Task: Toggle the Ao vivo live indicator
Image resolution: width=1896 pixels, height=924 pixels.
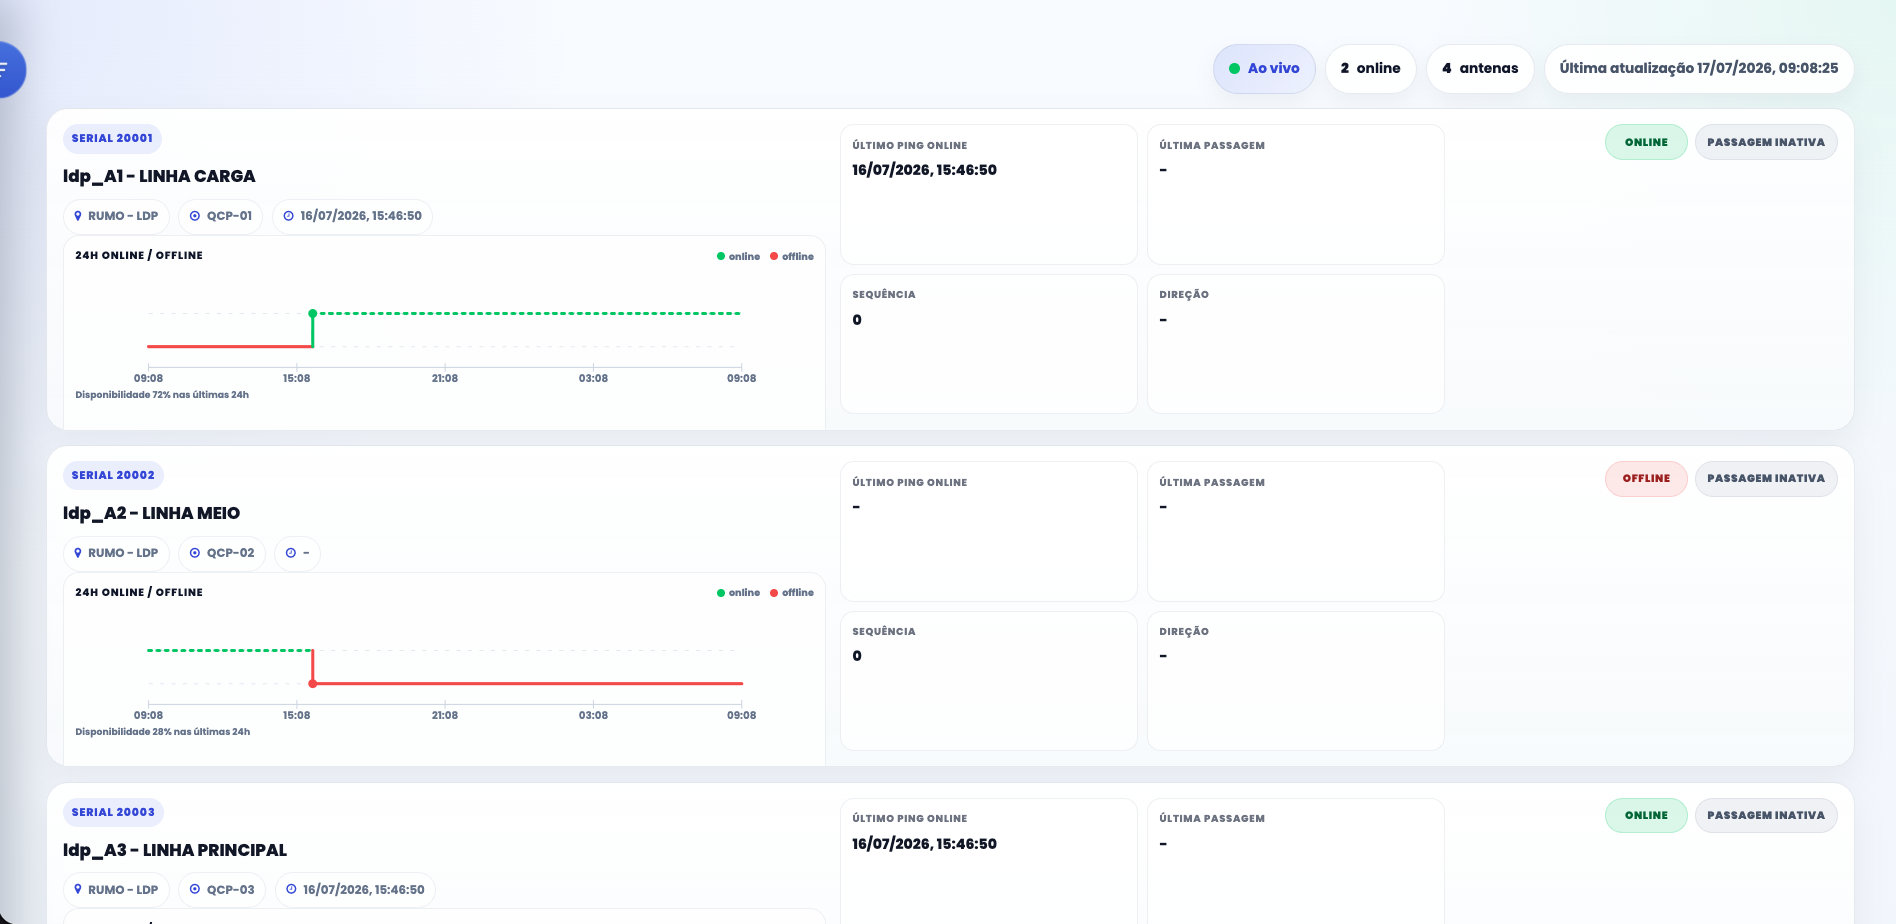Action: (x=1264, y=69)
